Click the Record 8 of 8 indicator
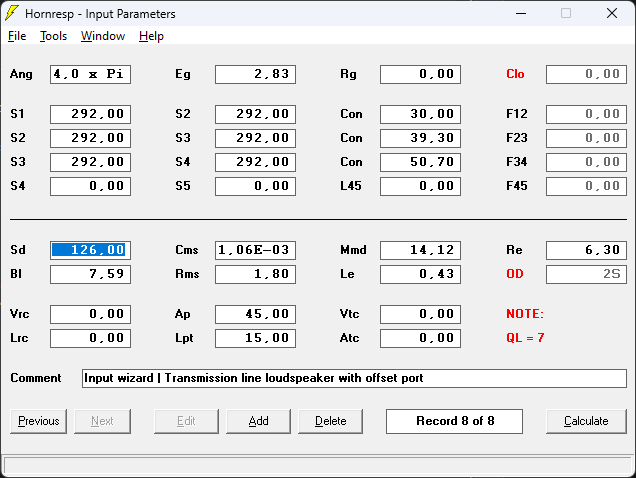Image resolution: width=636 pixels, height=478 pixels. click(x=454, y=421)
